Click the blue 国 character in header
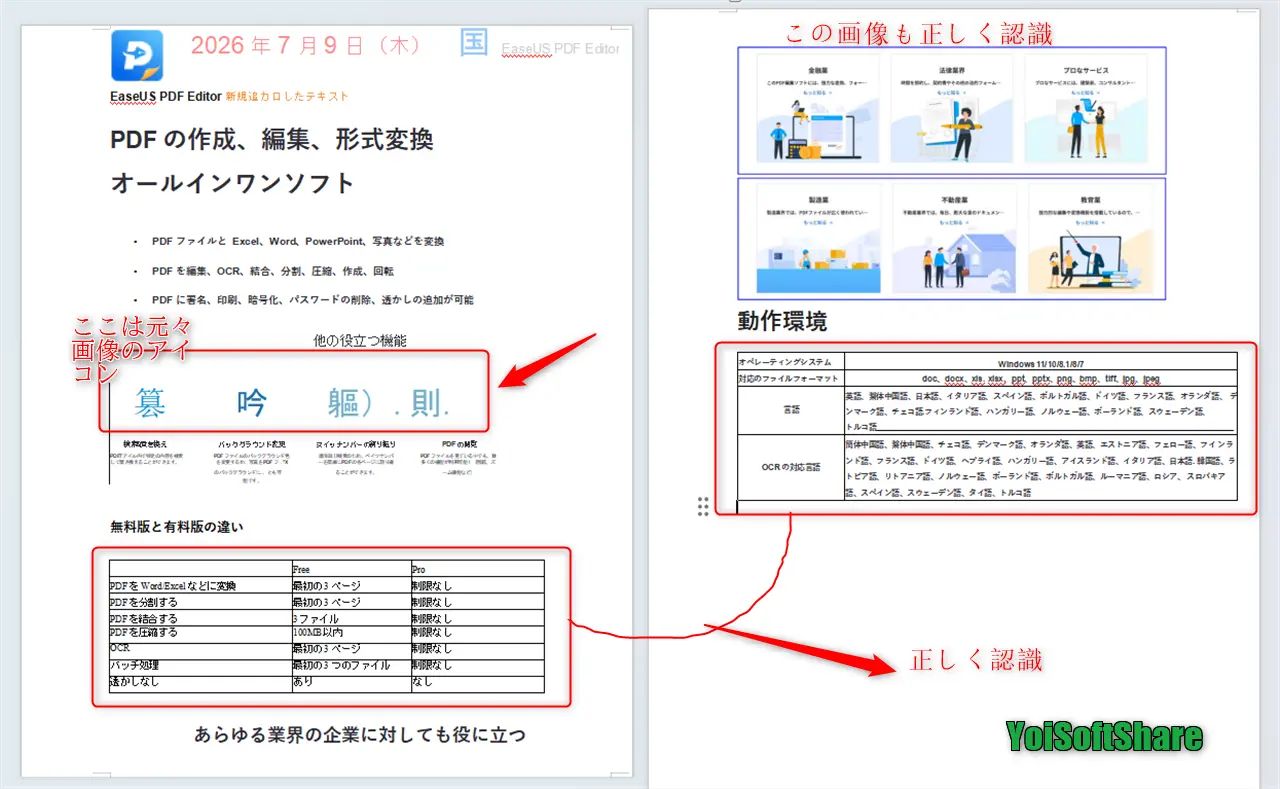1280x789 pixels. (473, 42)
